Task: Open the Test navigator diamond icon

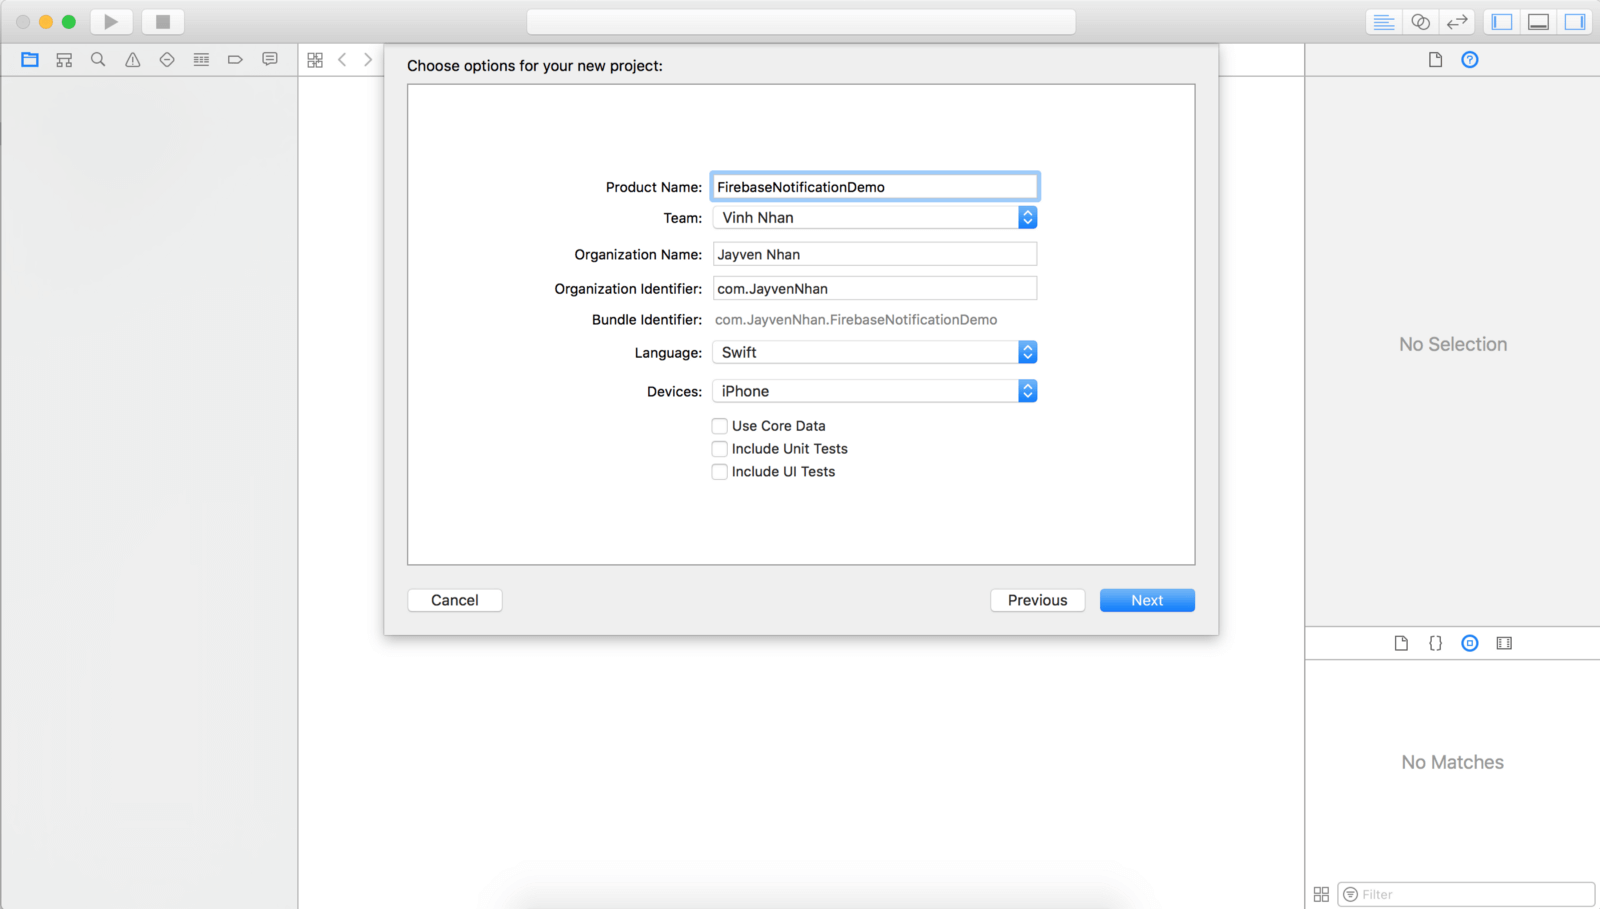Action: coord(167,60)
